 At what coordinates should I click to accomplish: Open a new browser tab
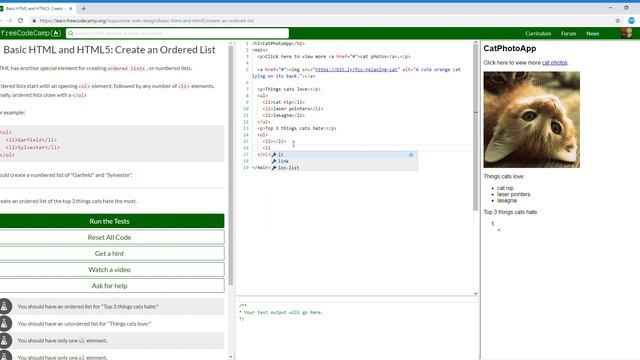tap(83, 8)
